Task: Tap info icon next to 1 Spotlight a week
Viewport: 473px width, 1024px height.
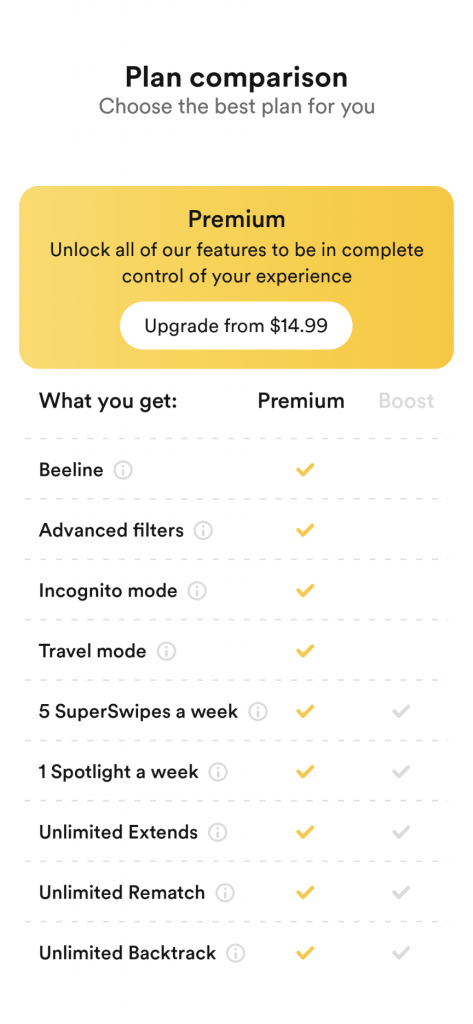Action: 218,773
